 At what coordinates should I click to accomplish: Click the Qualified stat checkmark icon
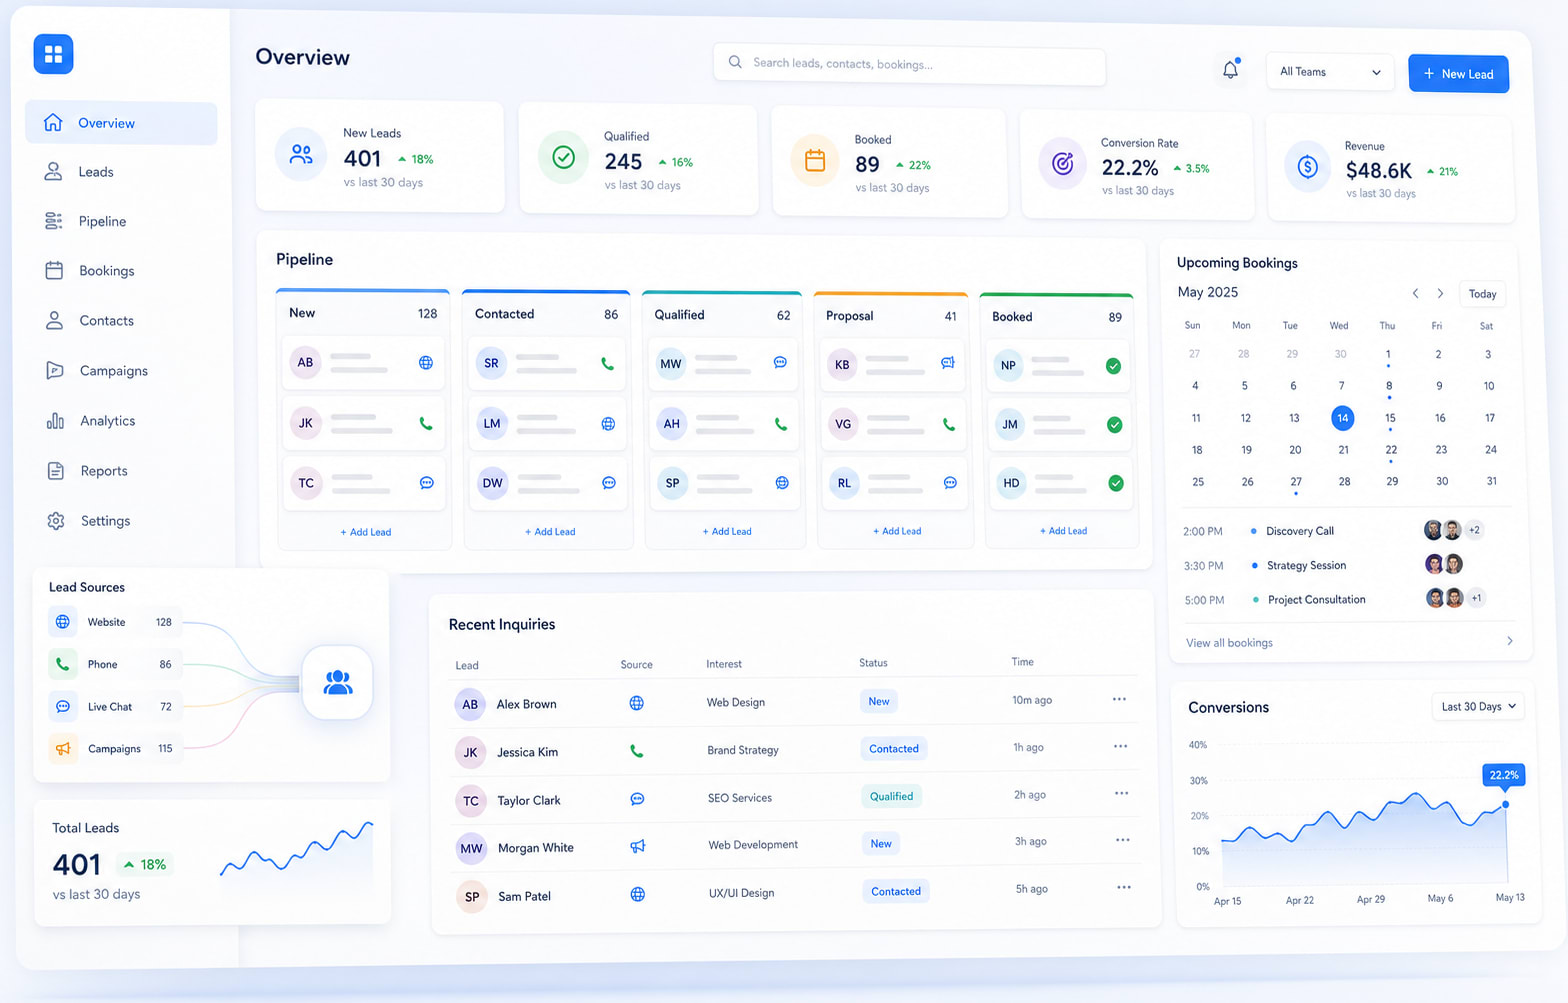563,157
